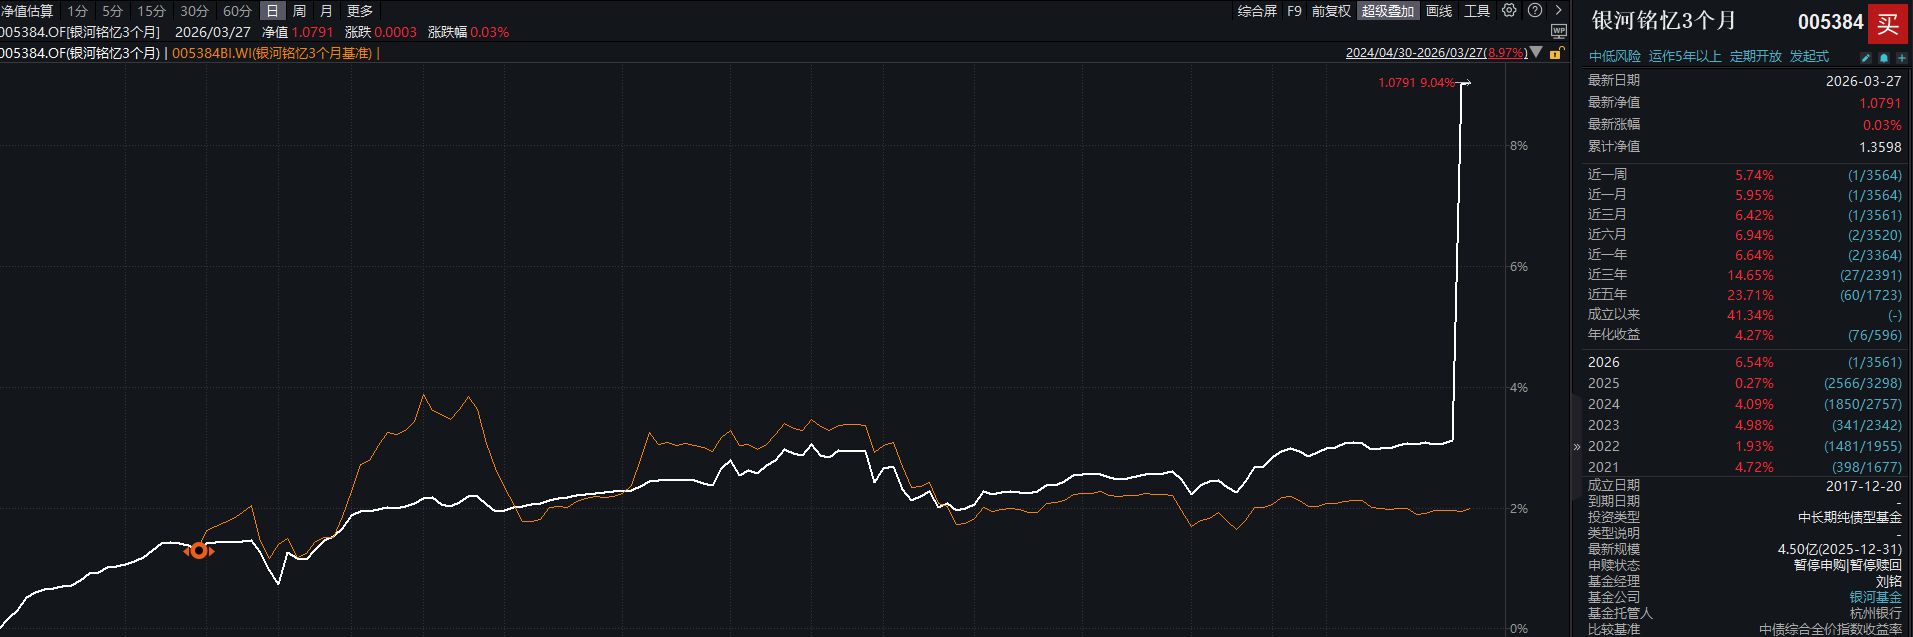Set an alert with the bell icon
The image size is (1913, 637).
pyautogui.click(x=1884, y=57)
